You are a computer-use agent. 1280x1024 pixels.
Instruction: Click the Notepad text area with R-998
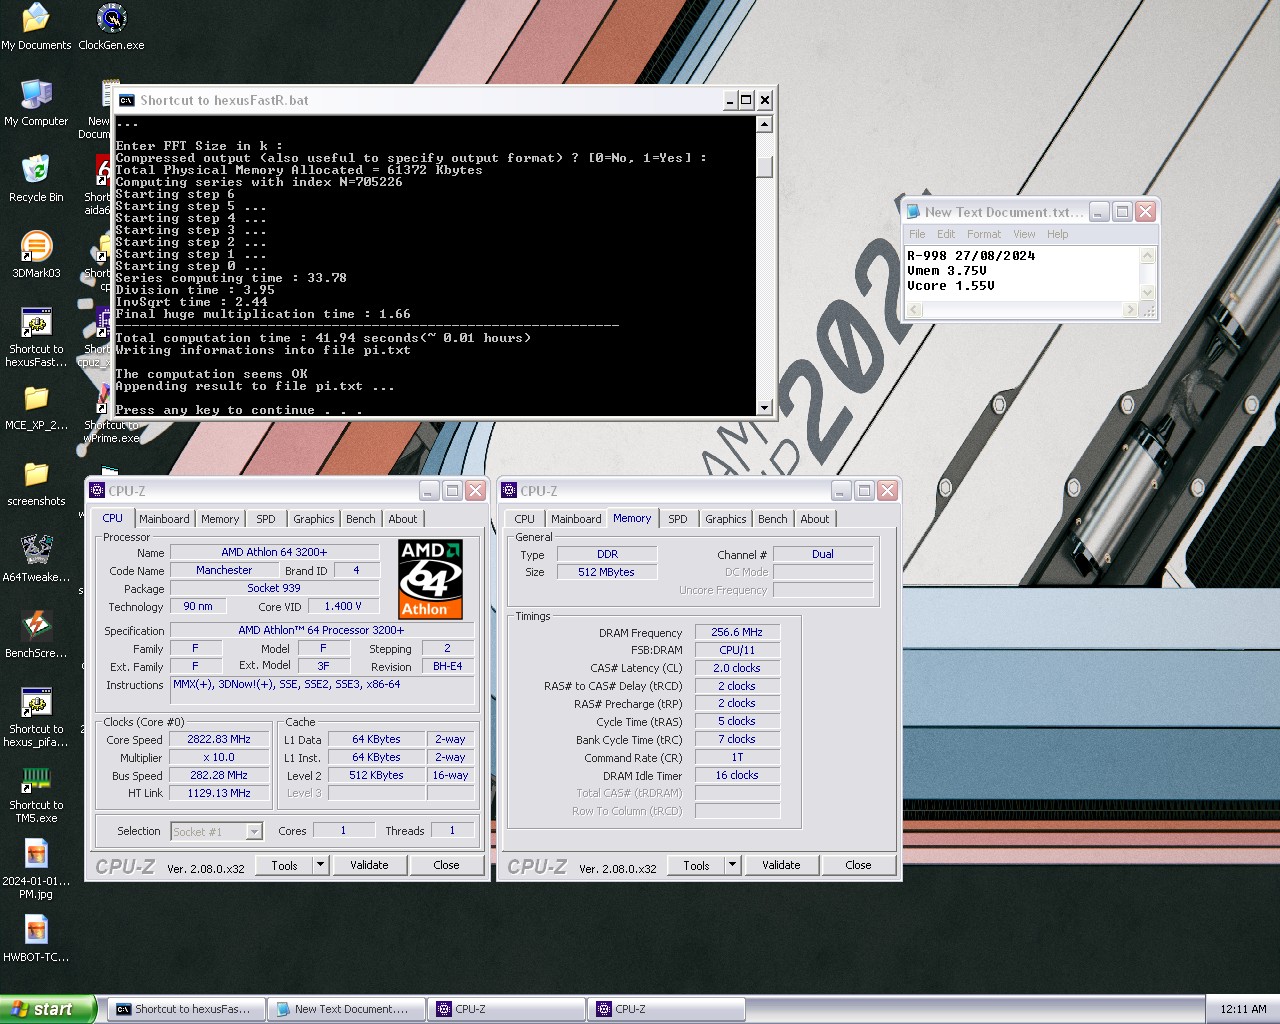coord(1022,272)
